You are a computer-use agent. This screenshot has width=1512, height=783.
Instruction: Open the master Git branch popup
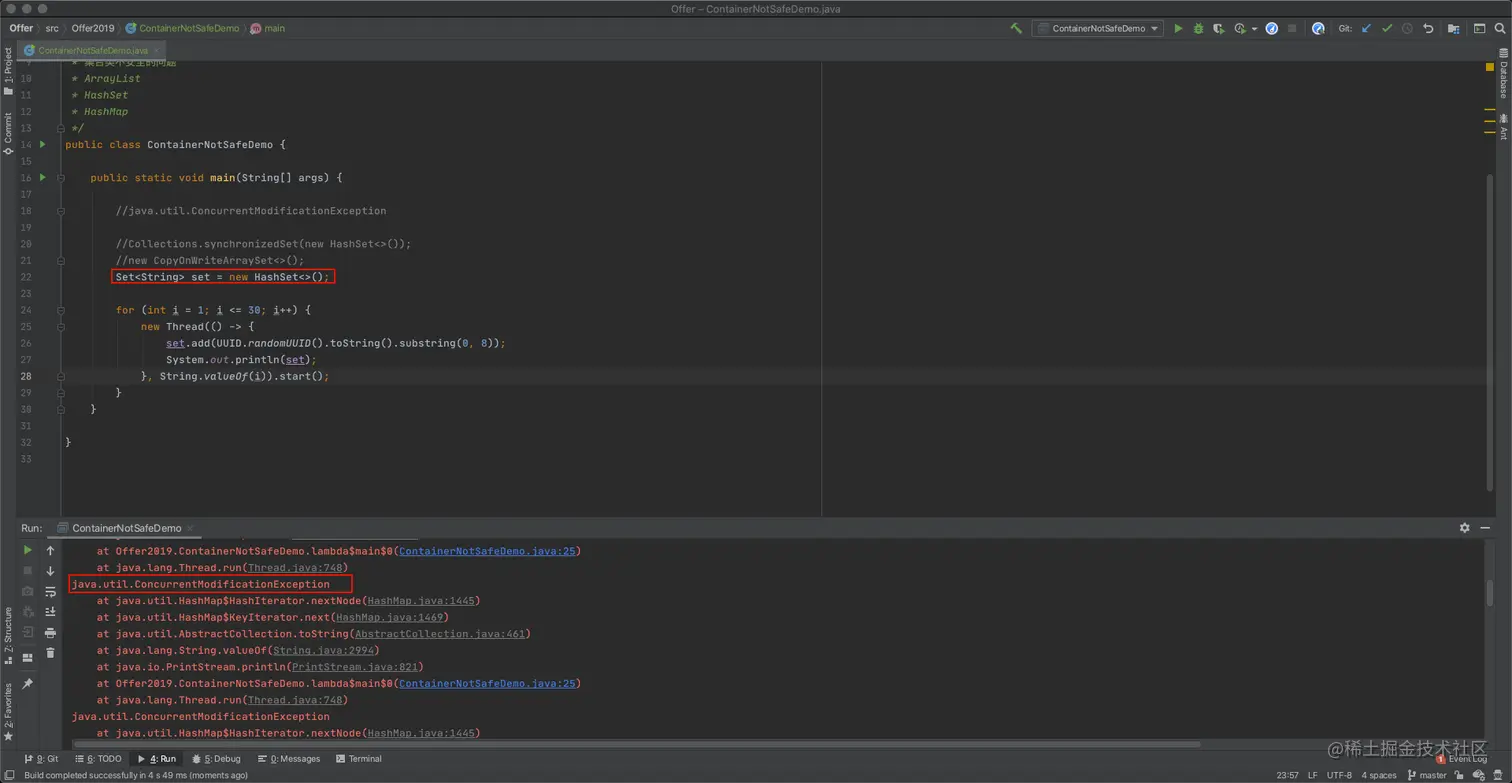click(x=1427, y=775)
